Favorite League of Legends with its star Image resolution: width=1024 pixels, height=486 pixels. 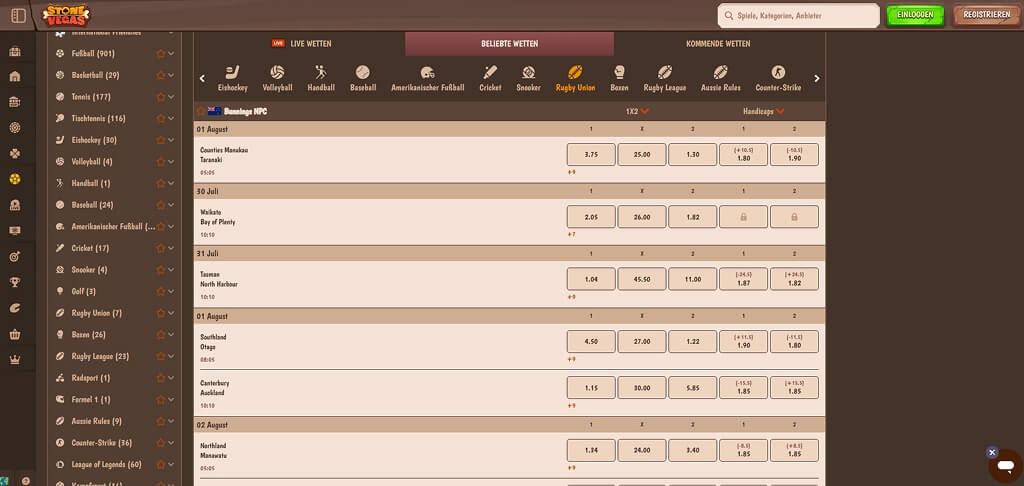[161, 464]
